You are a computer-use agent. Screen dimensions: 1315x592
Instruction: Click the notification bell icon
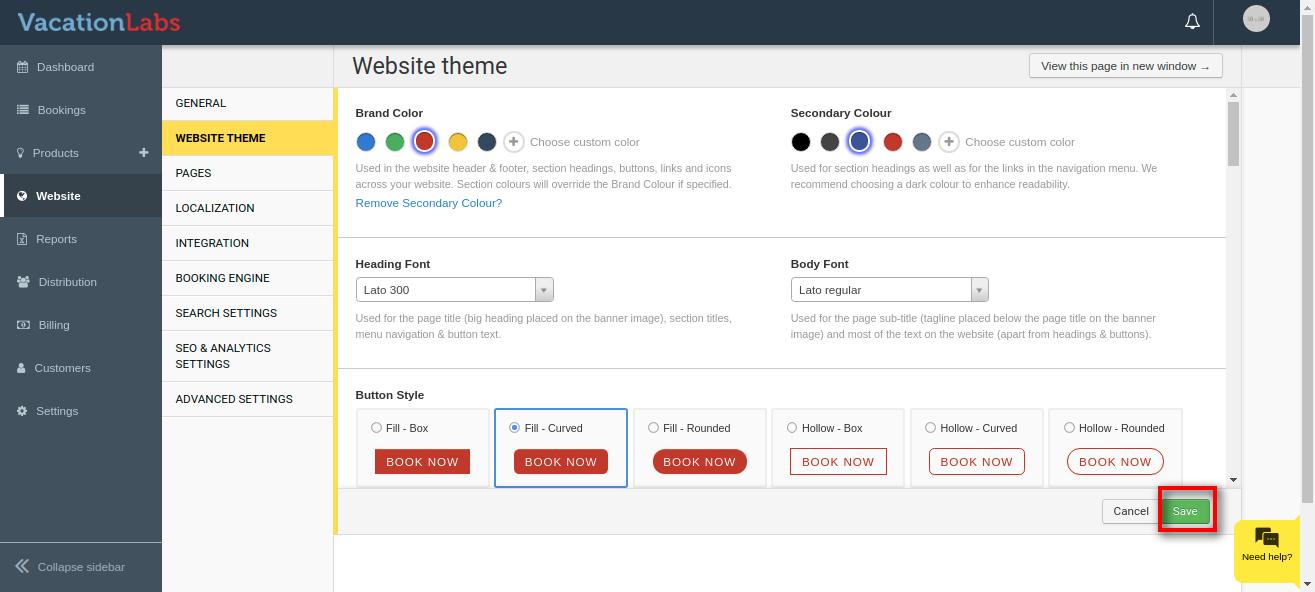1192,21
